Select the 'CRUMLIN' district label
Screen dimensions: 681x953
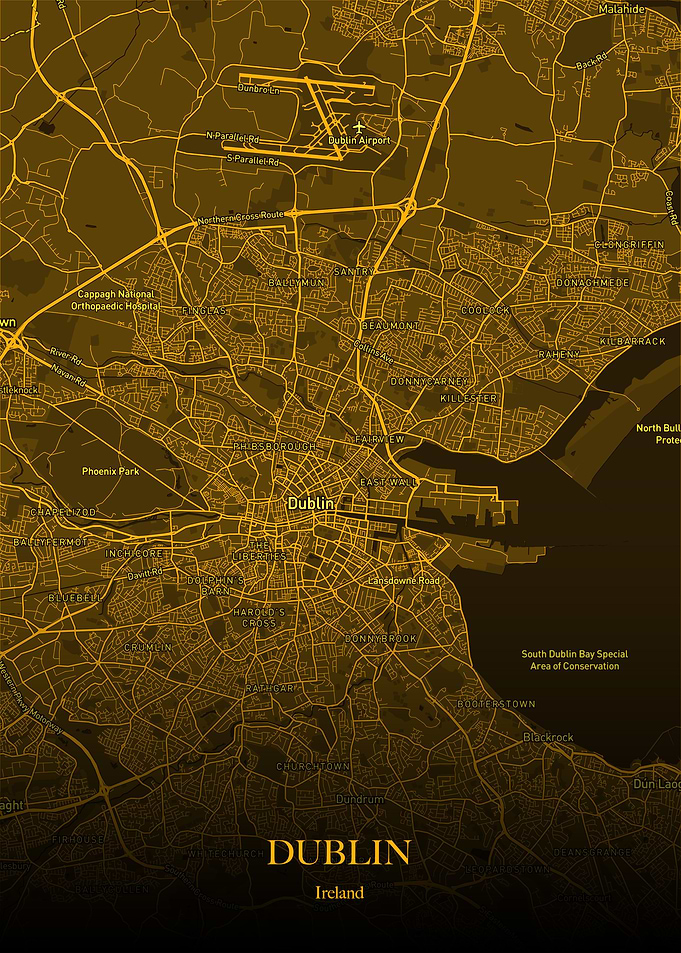point(148,647)
